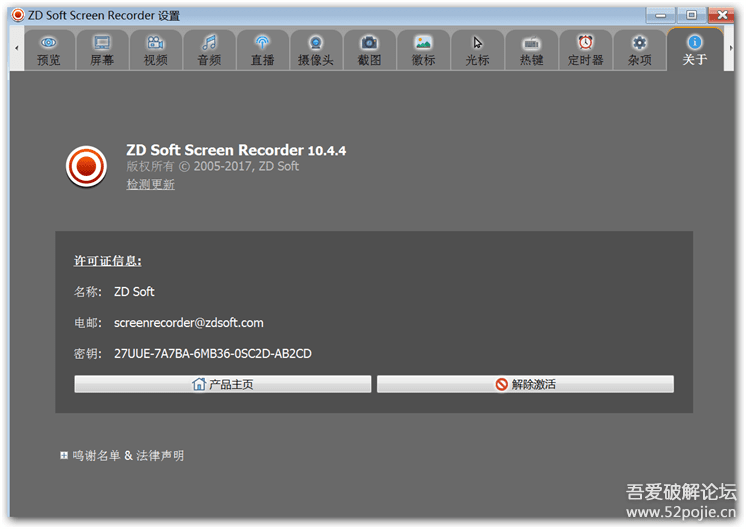
Task: Click the app icon in title bar
Action: (x=18, y=15)
